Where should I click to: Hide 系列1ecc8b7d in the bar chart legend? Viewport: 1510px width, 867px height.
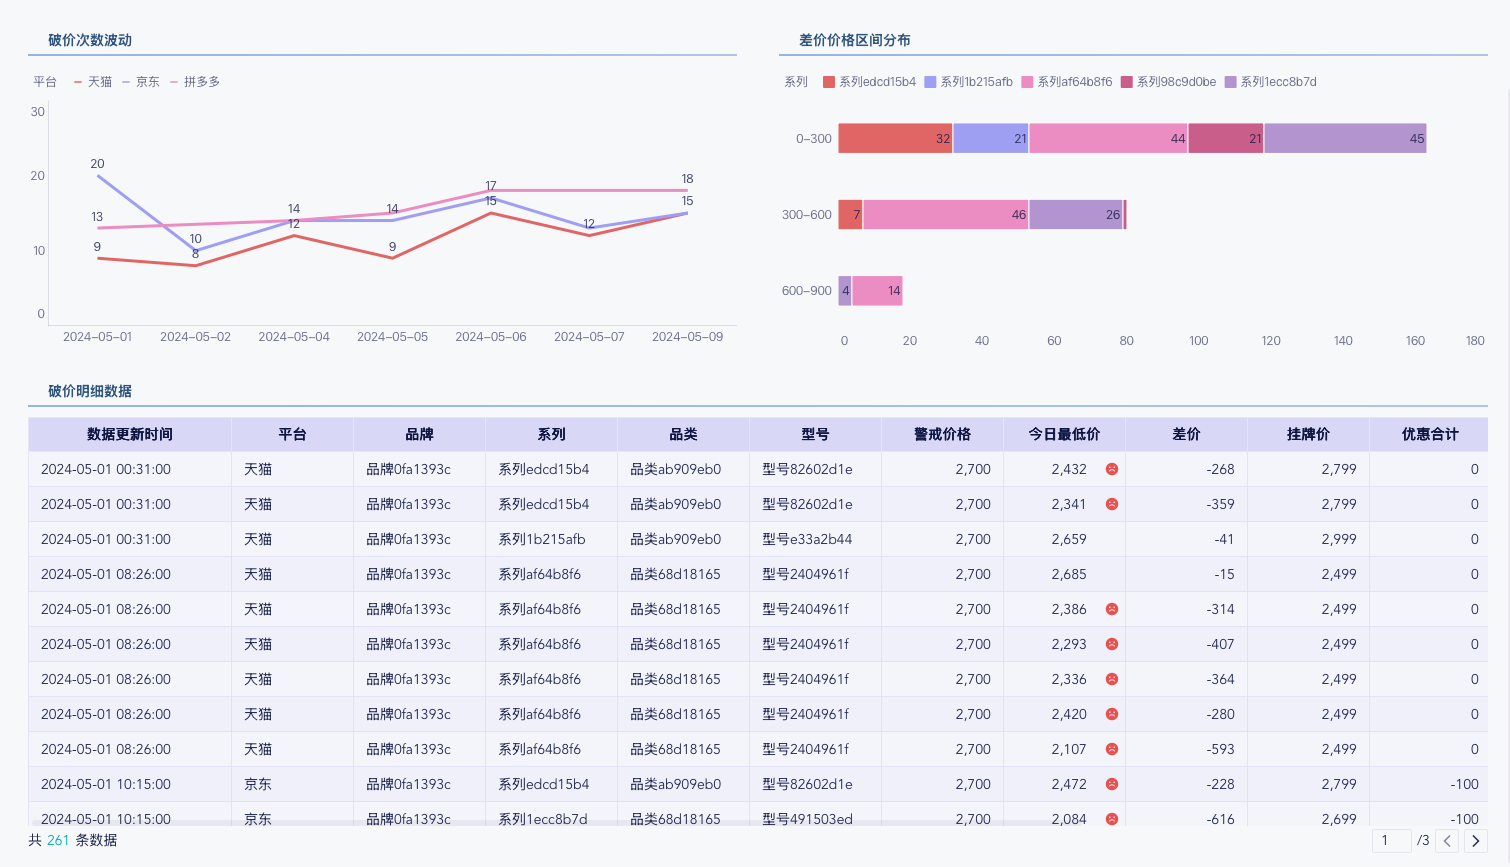(x=1270, y=82)
